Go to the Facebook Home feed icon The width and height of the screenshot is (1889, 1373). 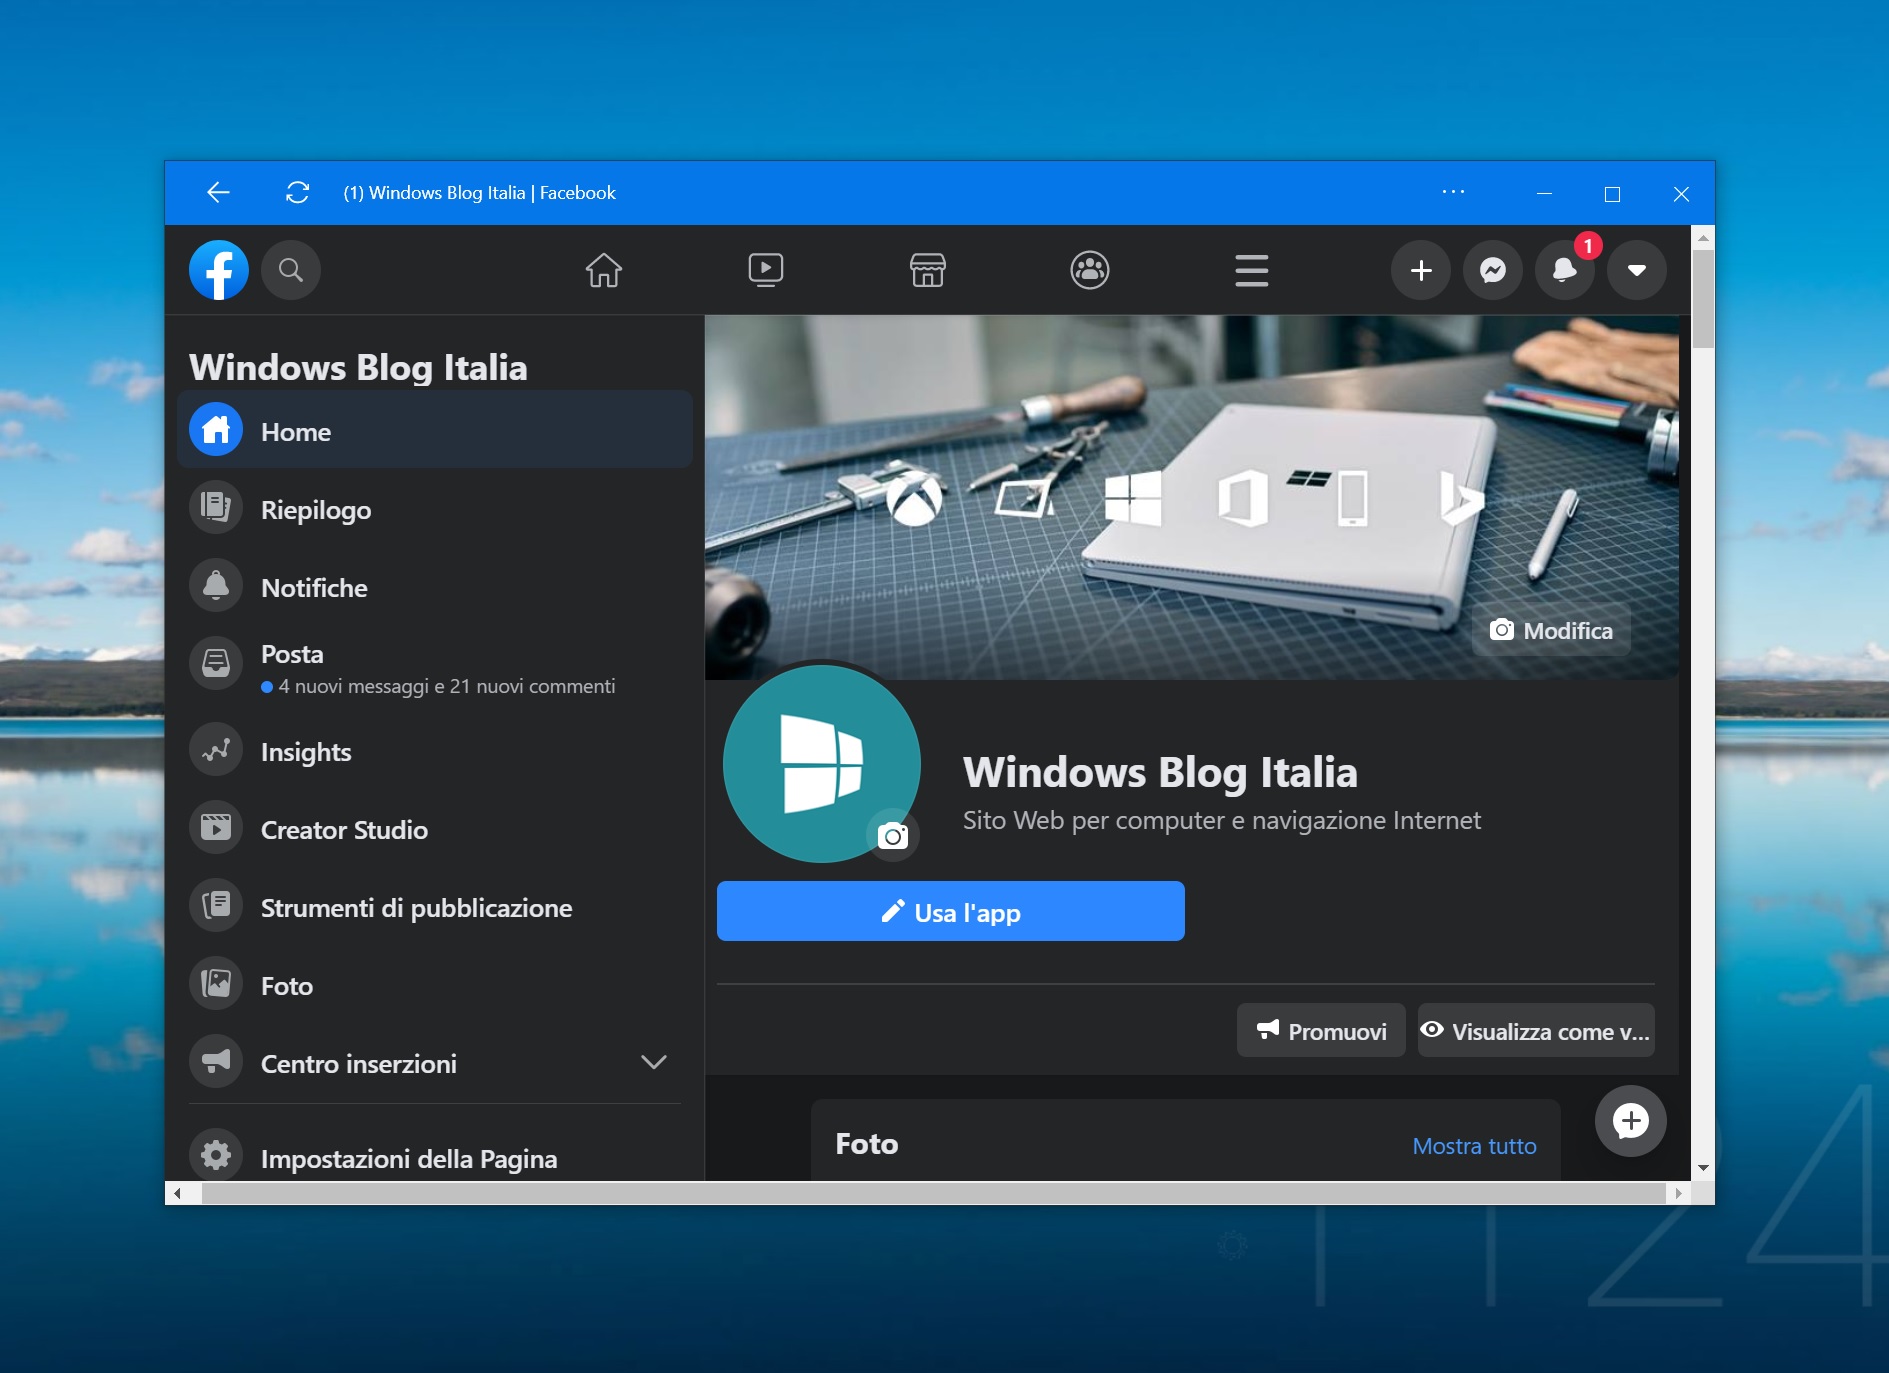tap(604, 270)
